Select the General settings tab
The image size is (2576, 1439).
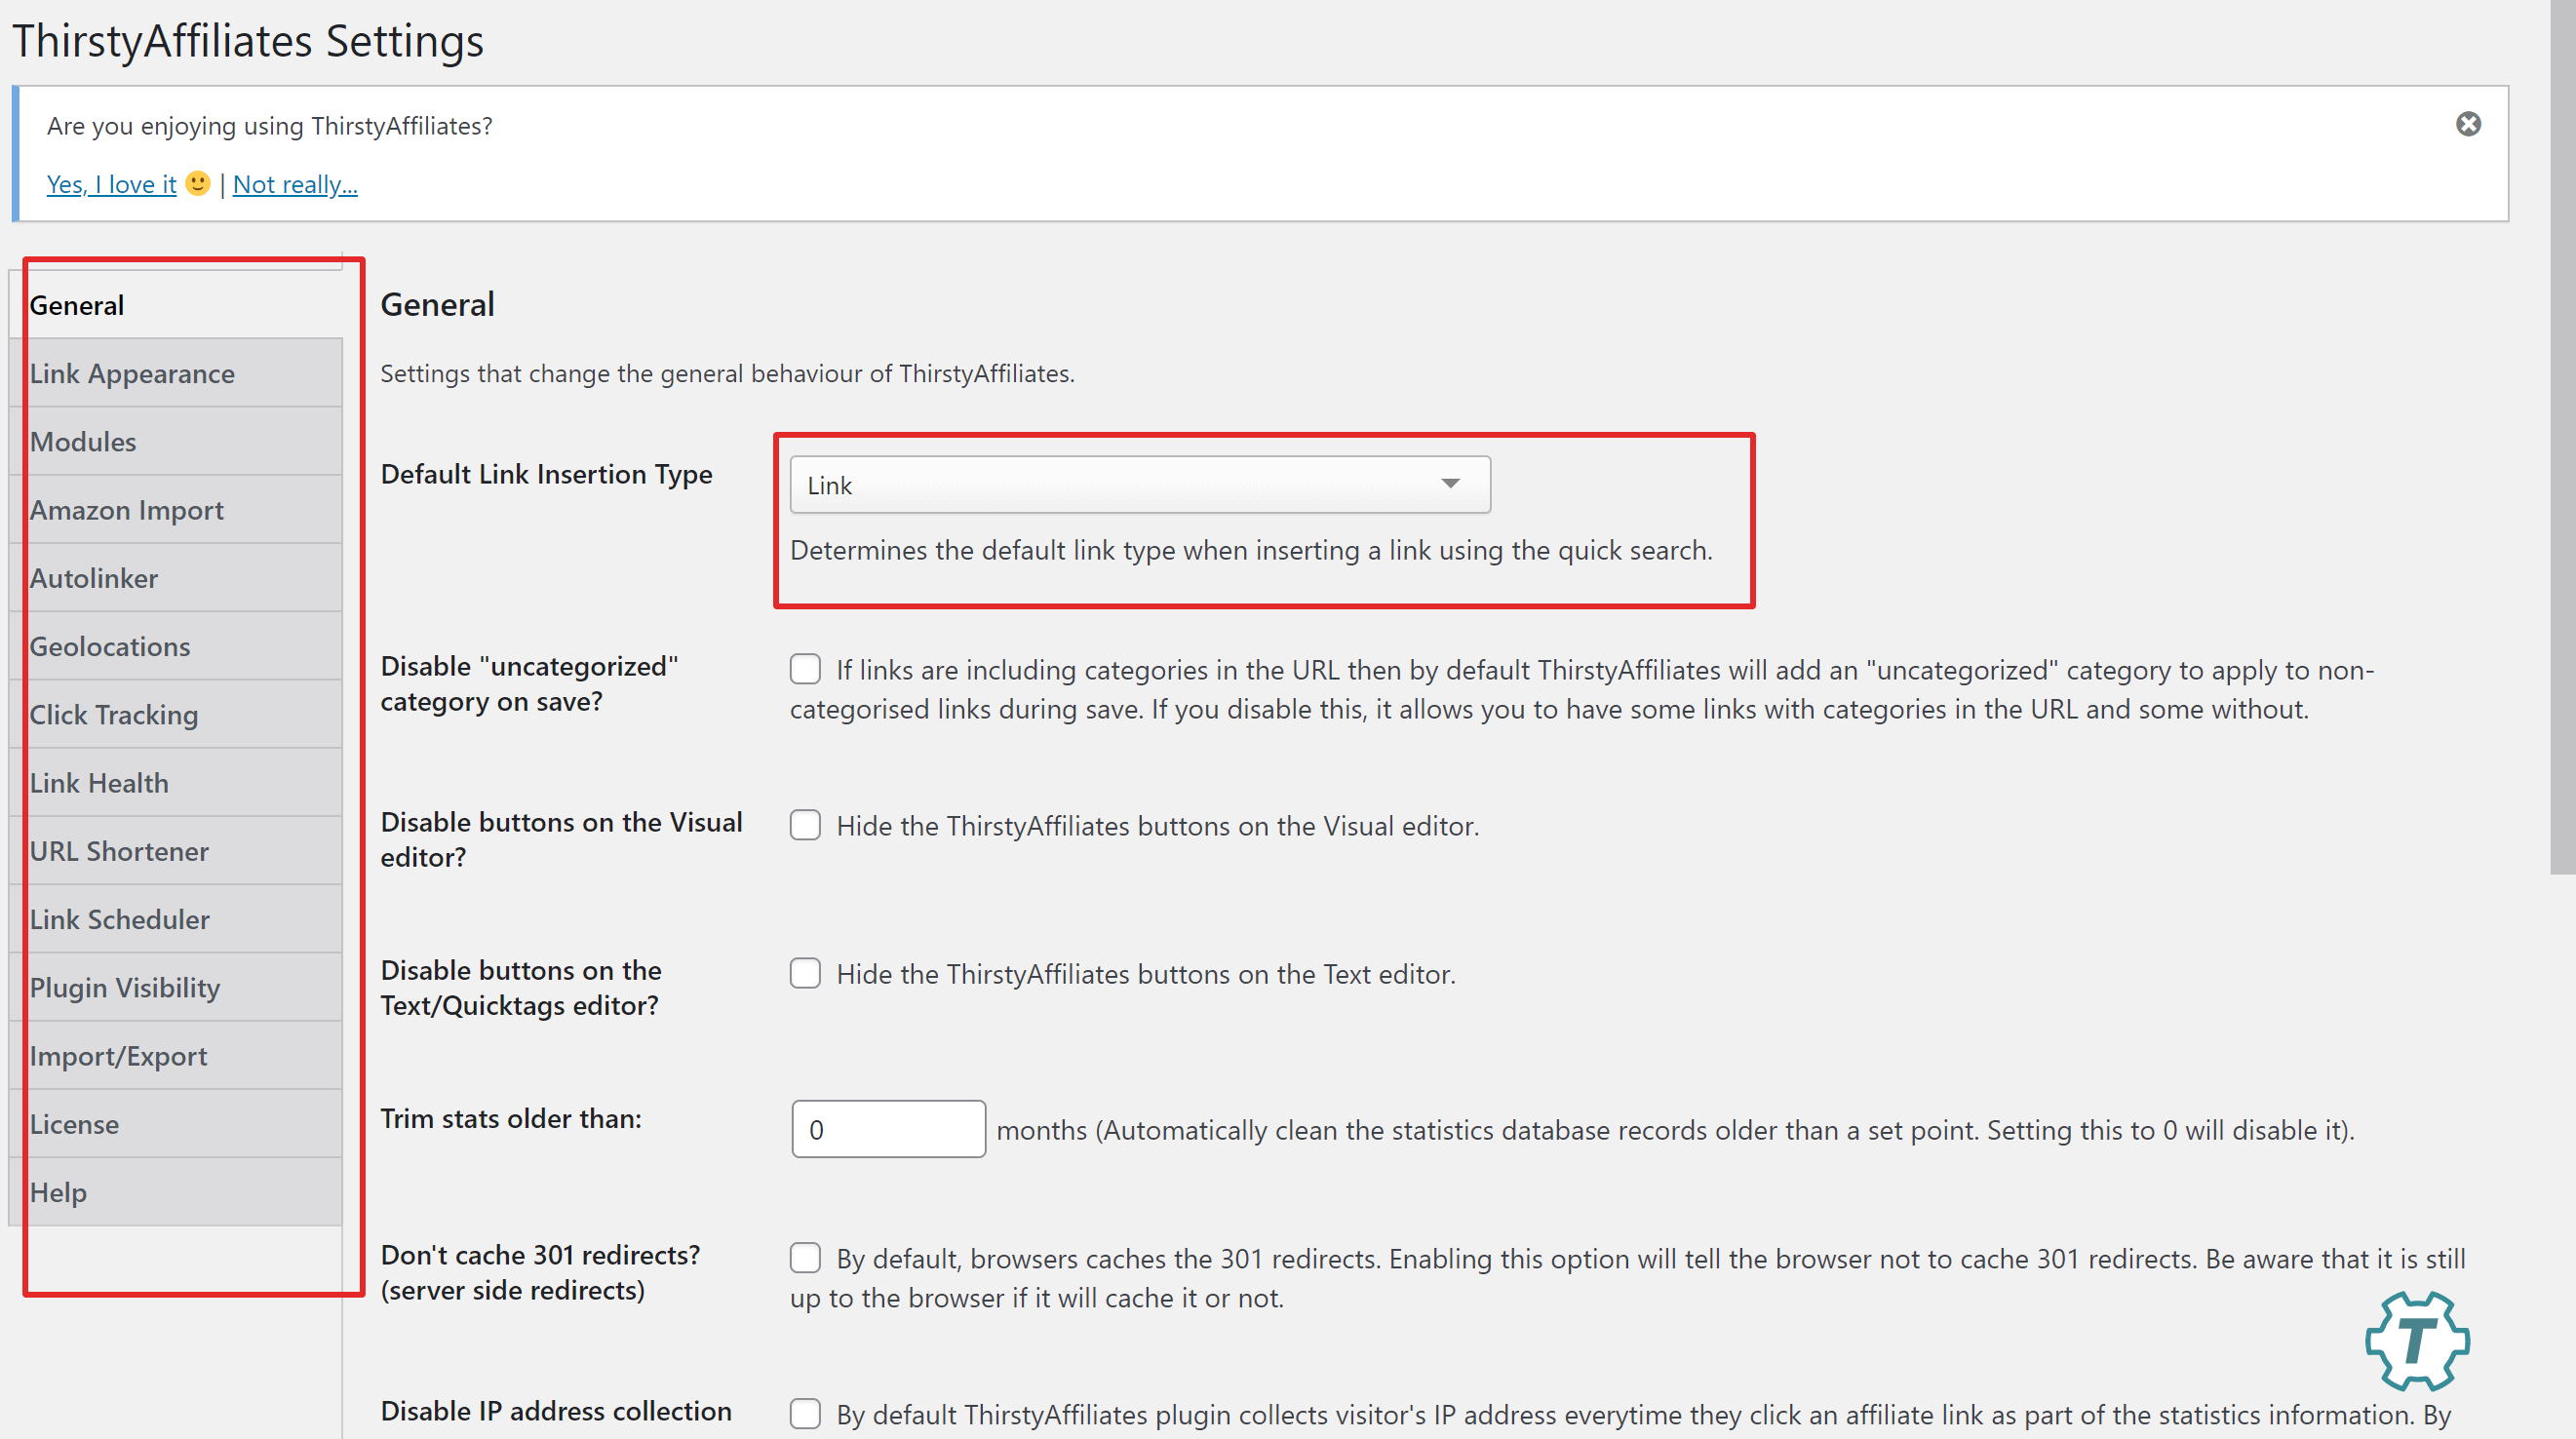(x=184, y=304)
